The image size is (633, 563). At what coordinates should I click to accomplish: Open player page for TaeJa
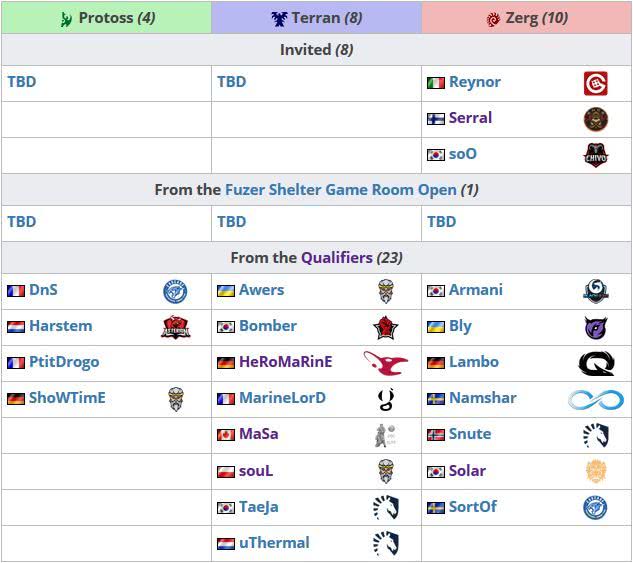pyautogui.click(x=258, y=507)
